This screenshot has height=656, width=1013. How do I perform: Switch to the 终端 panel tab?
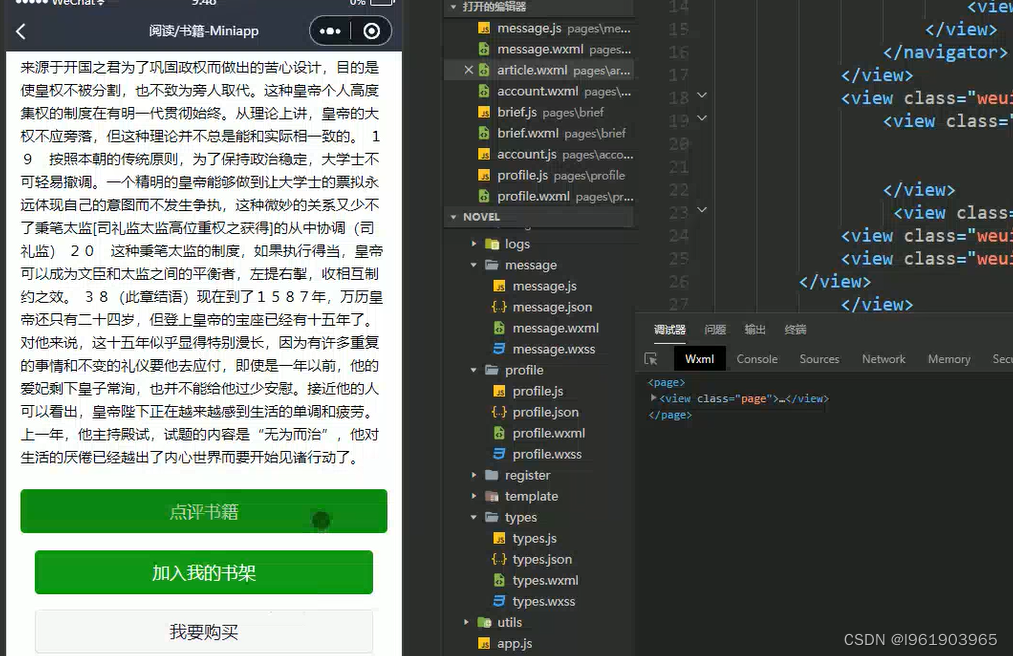[795, 330]
